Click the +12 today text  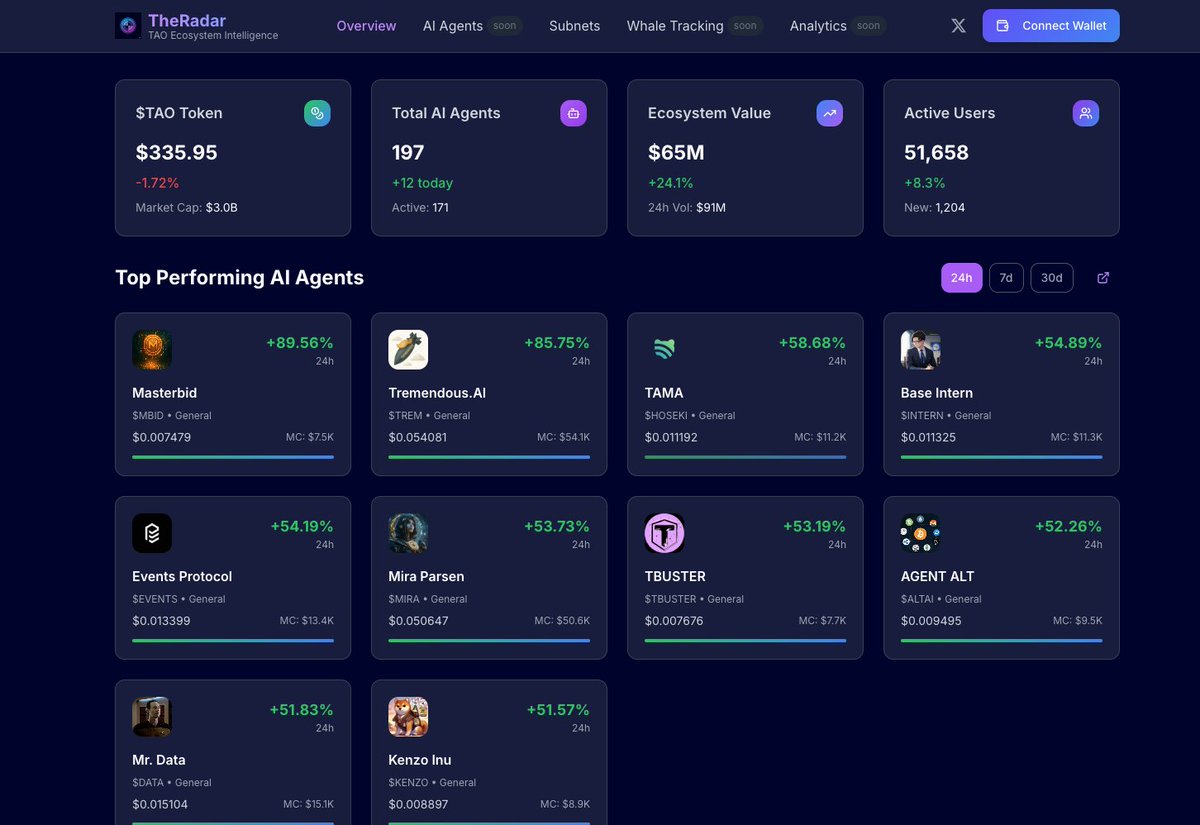coord(422,183)
